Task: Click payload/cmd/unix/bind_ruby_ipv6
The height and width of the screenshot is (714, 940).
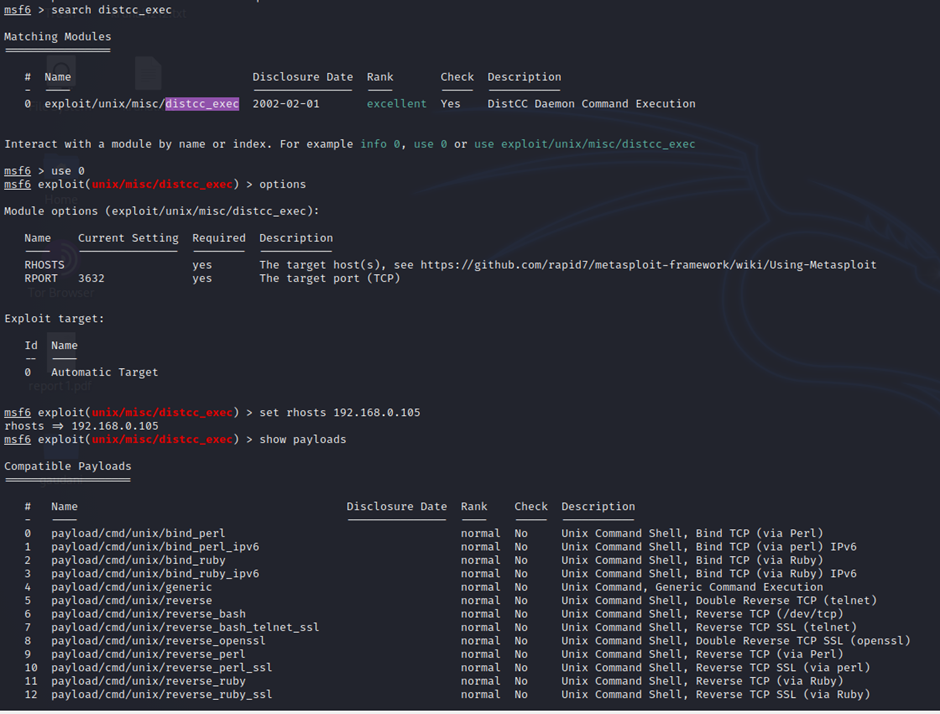Action: click(155, 574)
